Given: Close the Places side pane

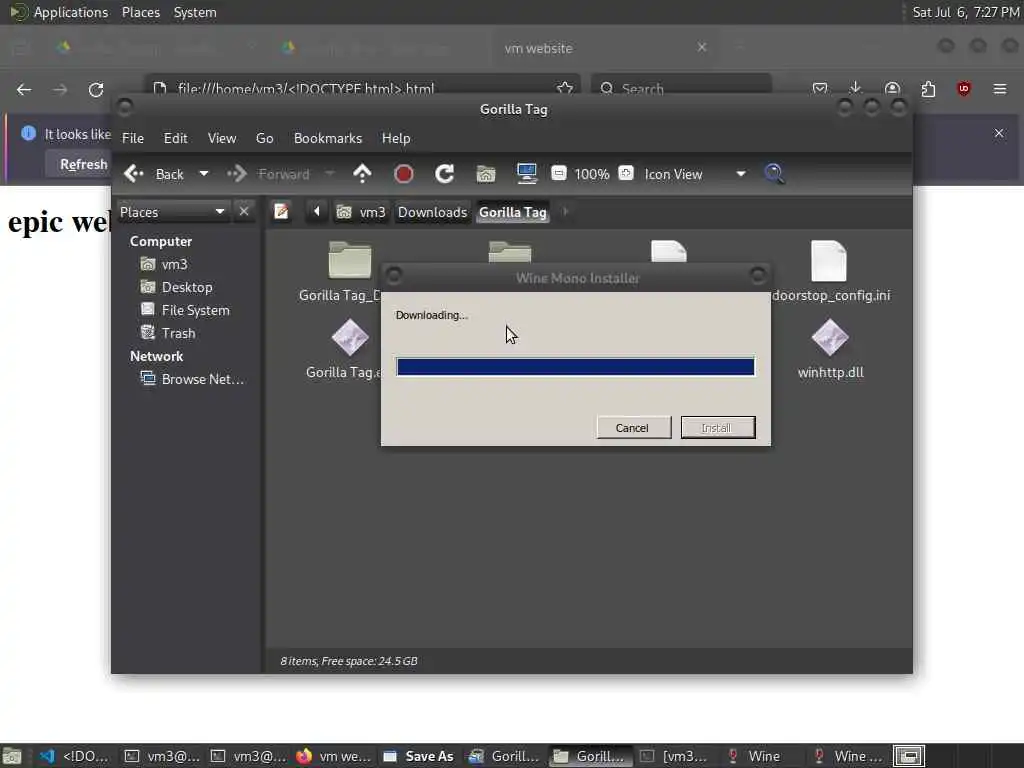Looking at the screenshot, I should coord(244,212).
